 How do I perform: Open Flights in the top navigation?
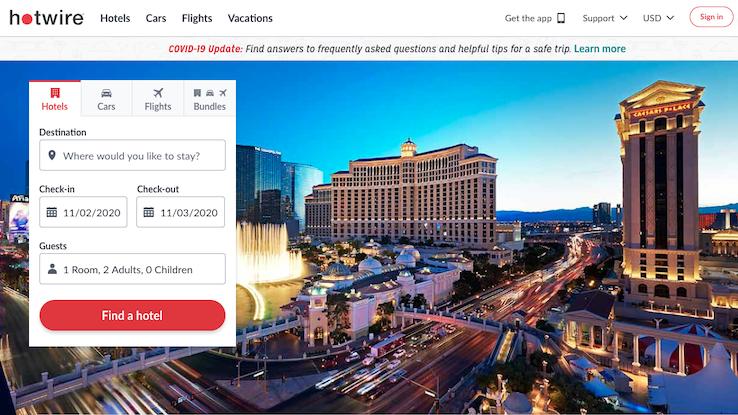pyautogui.click(x=197, y=18)
